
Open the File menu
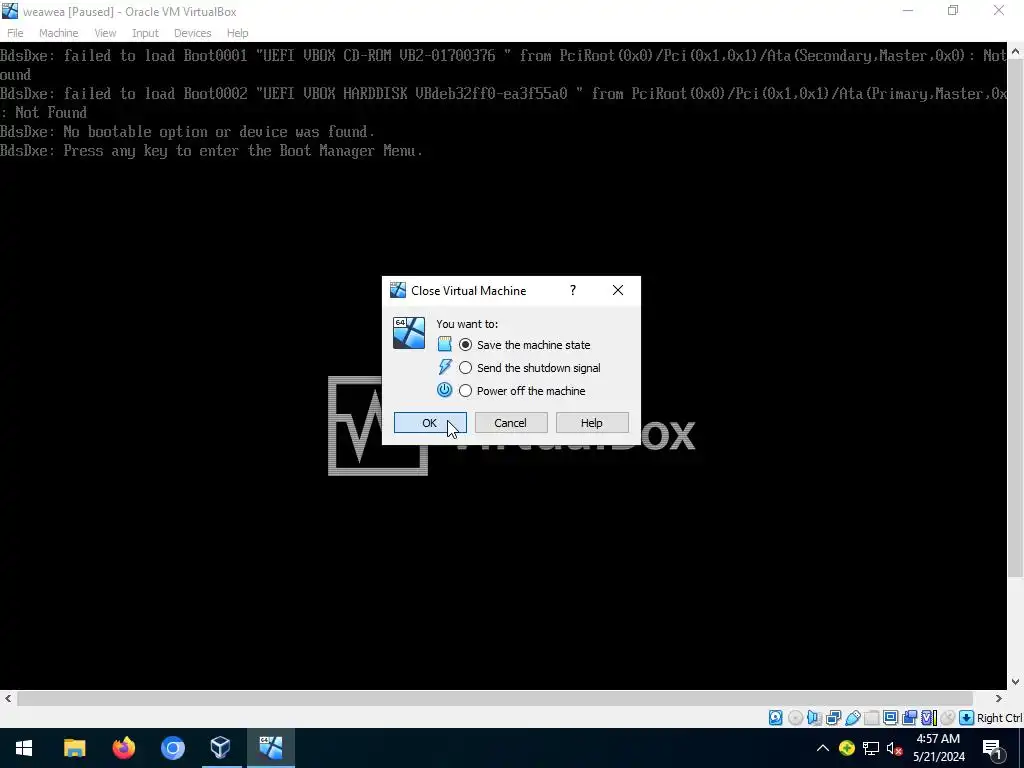click(15, 33)
